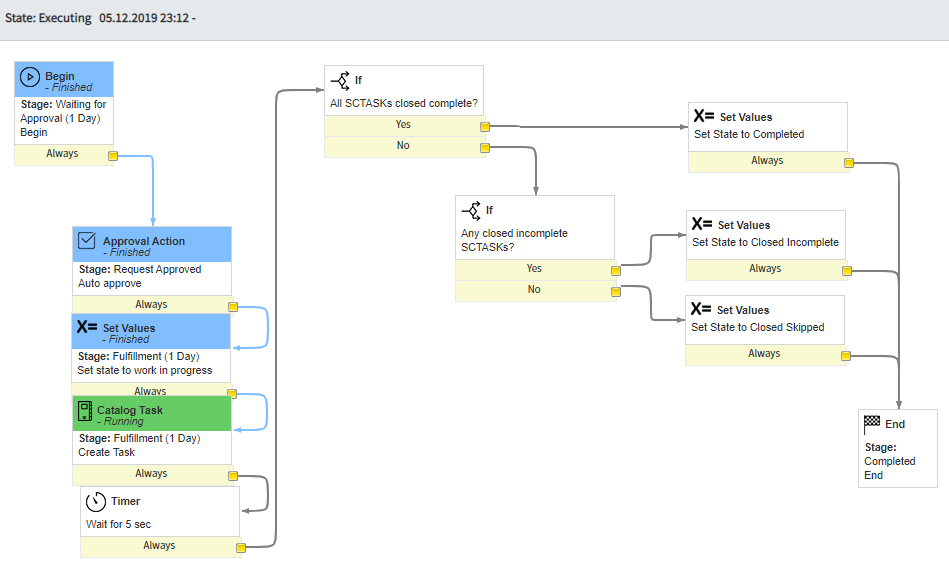Click the branch icon of 'All SCTASKs closed complete?' If
This screenshot has height=566, width=949.
click(340, 80)
